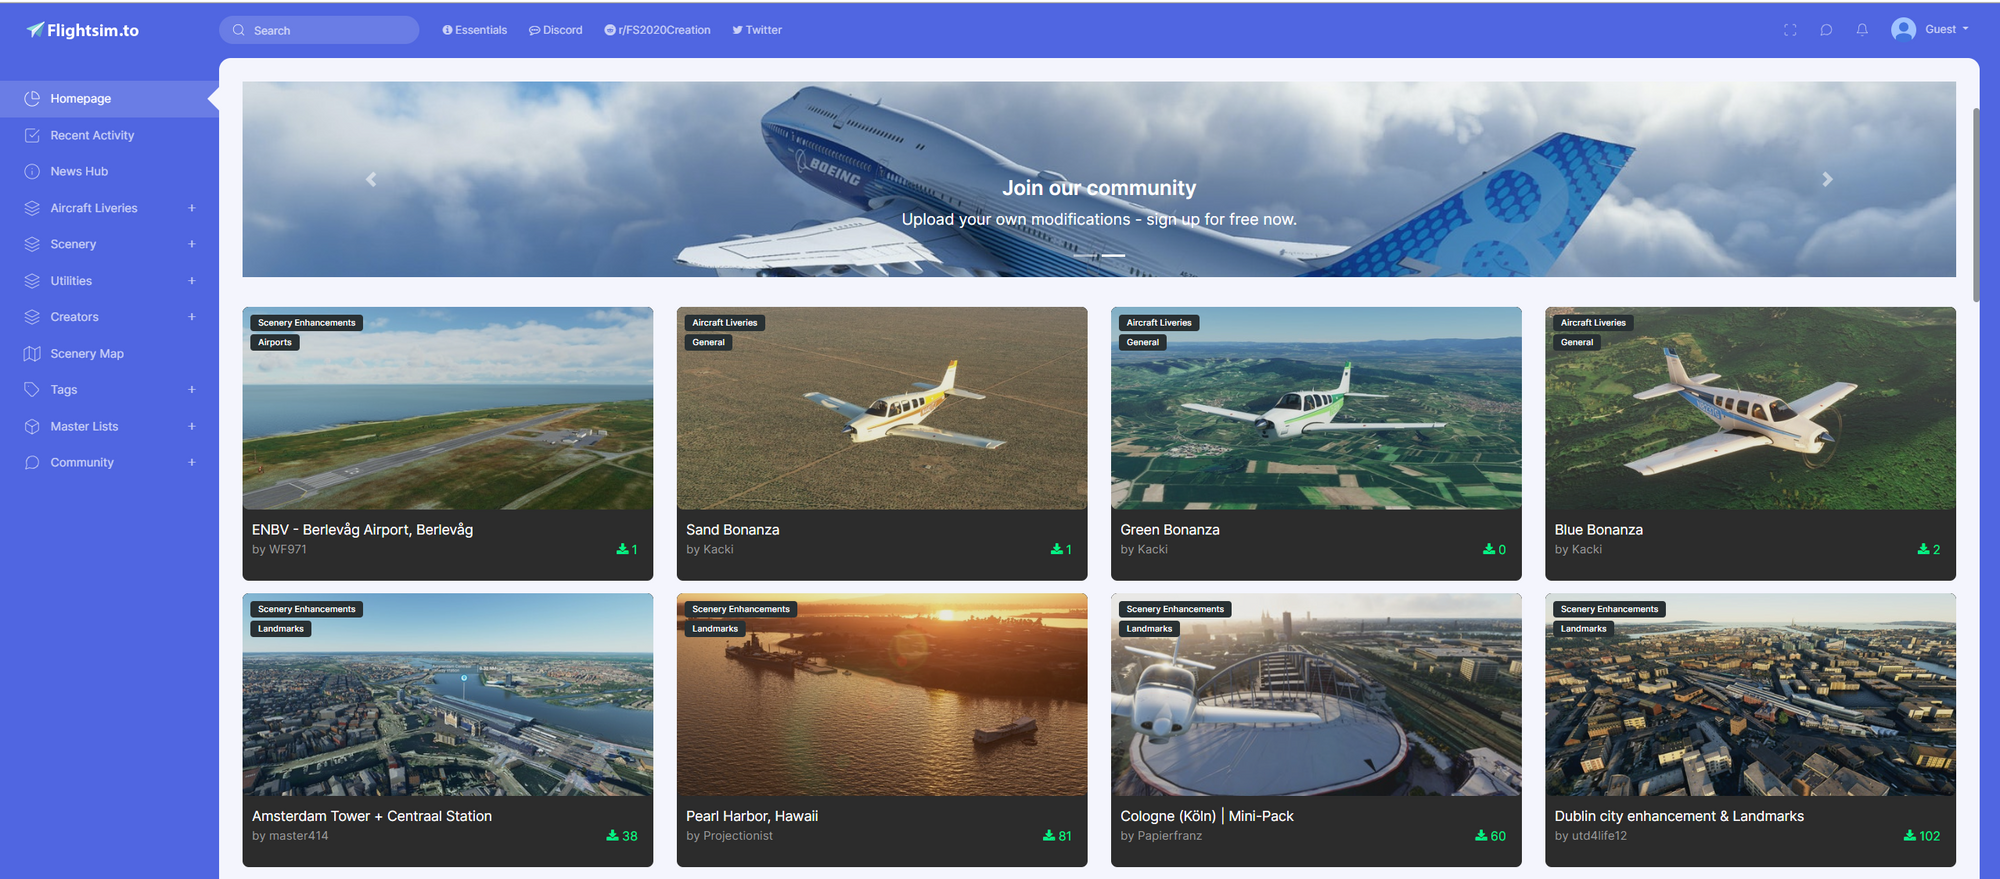Image resolution: width=2000 pixels, height=879 pixels.
Task: Open ENBV Berlevåg Airport thumbnail
Action: pos(448,408)
